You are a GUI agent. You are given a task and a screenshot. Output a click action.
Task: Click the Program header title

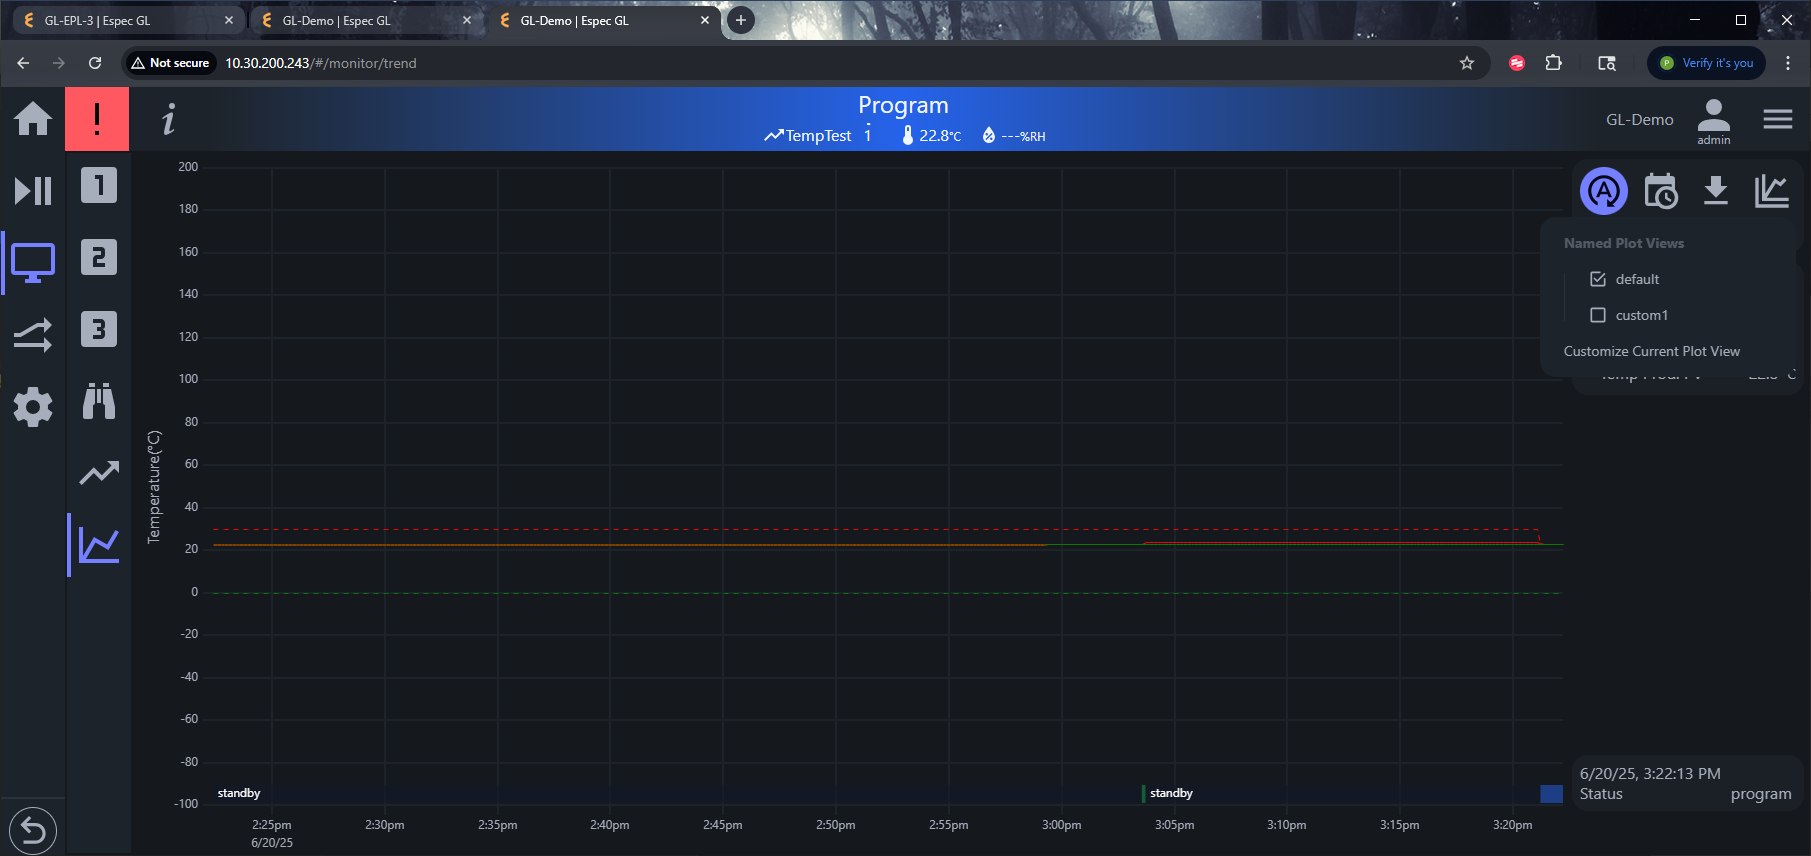point(903,105)
